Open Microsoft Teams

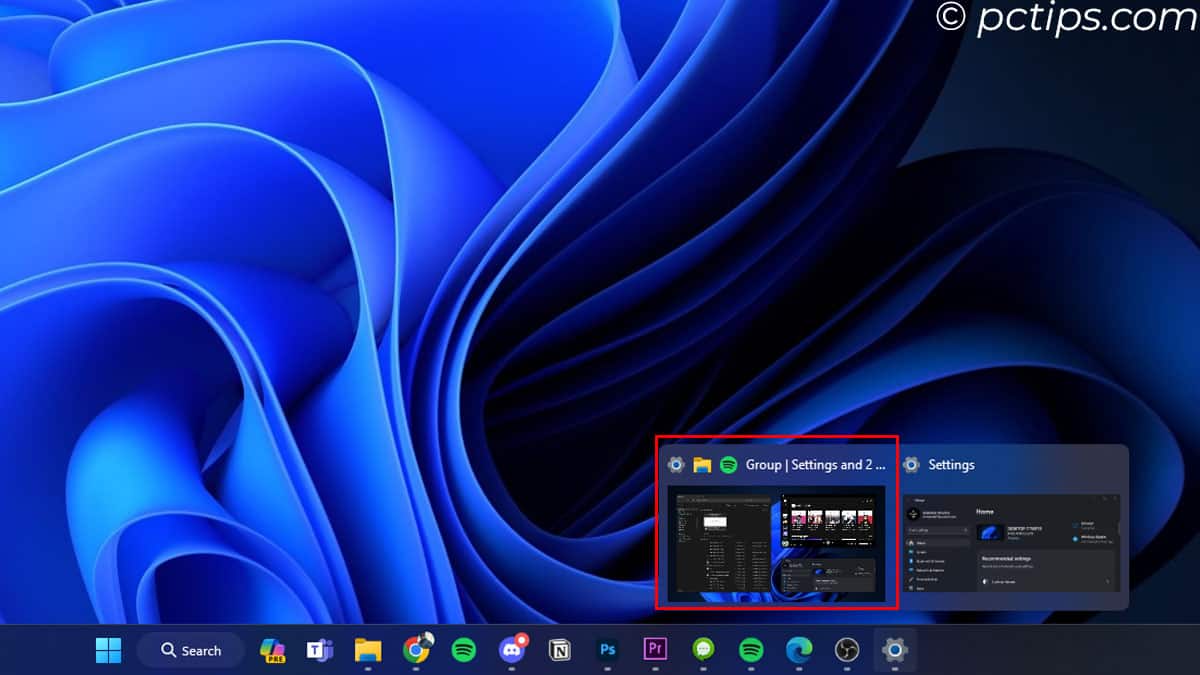(x=318, y=650)
